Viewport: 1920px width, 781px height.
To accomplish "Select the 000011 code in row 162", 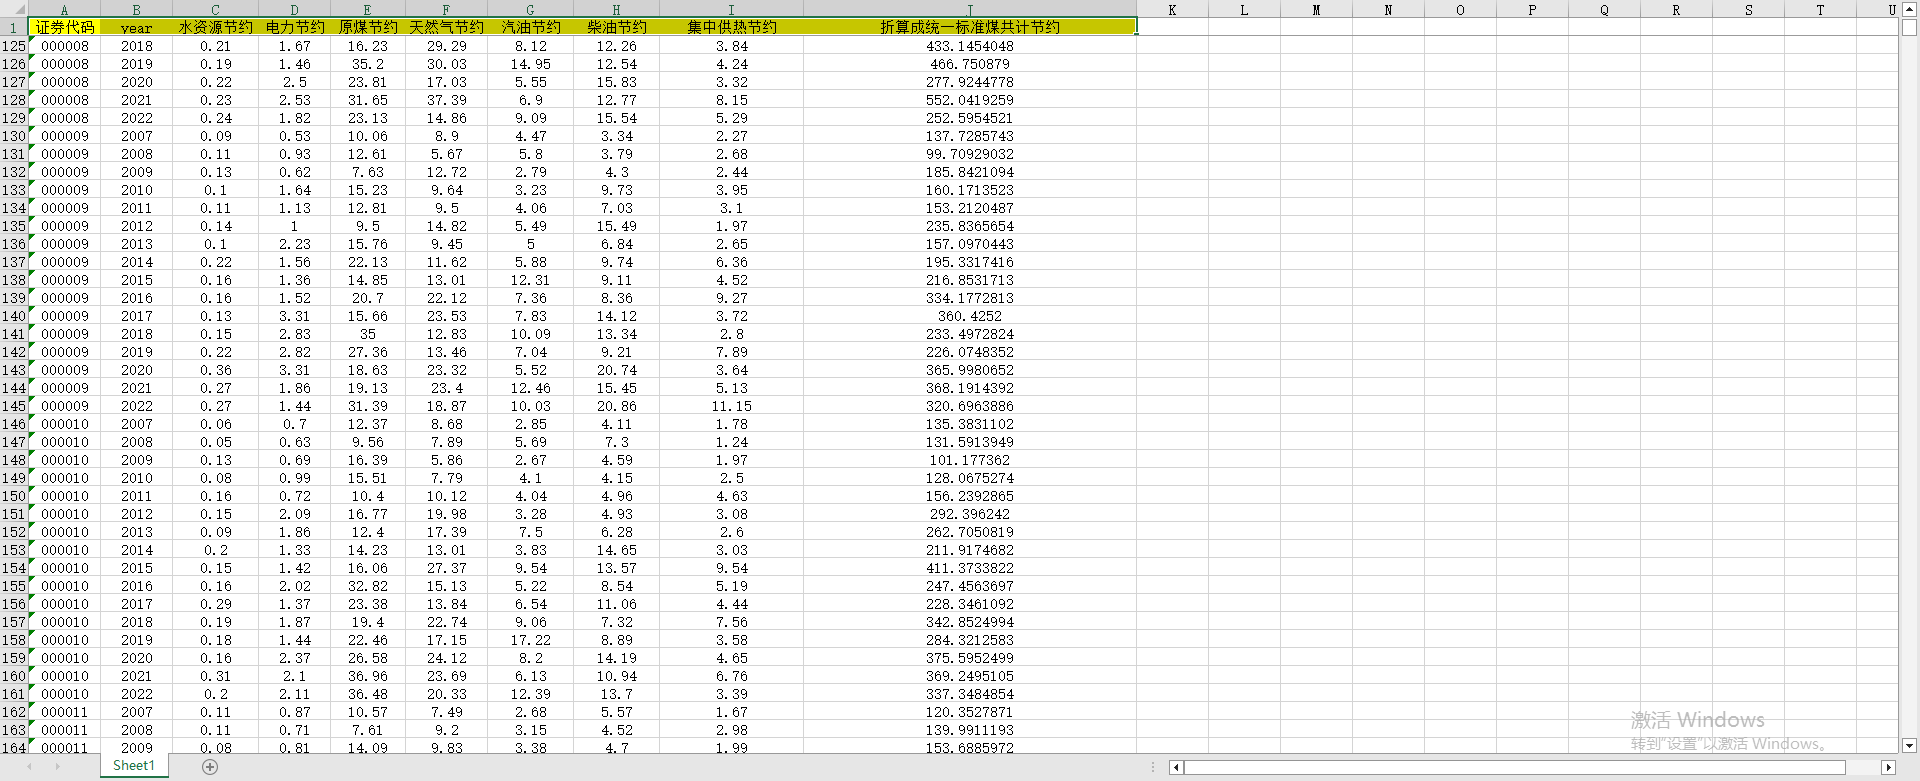I will point(65,712).
